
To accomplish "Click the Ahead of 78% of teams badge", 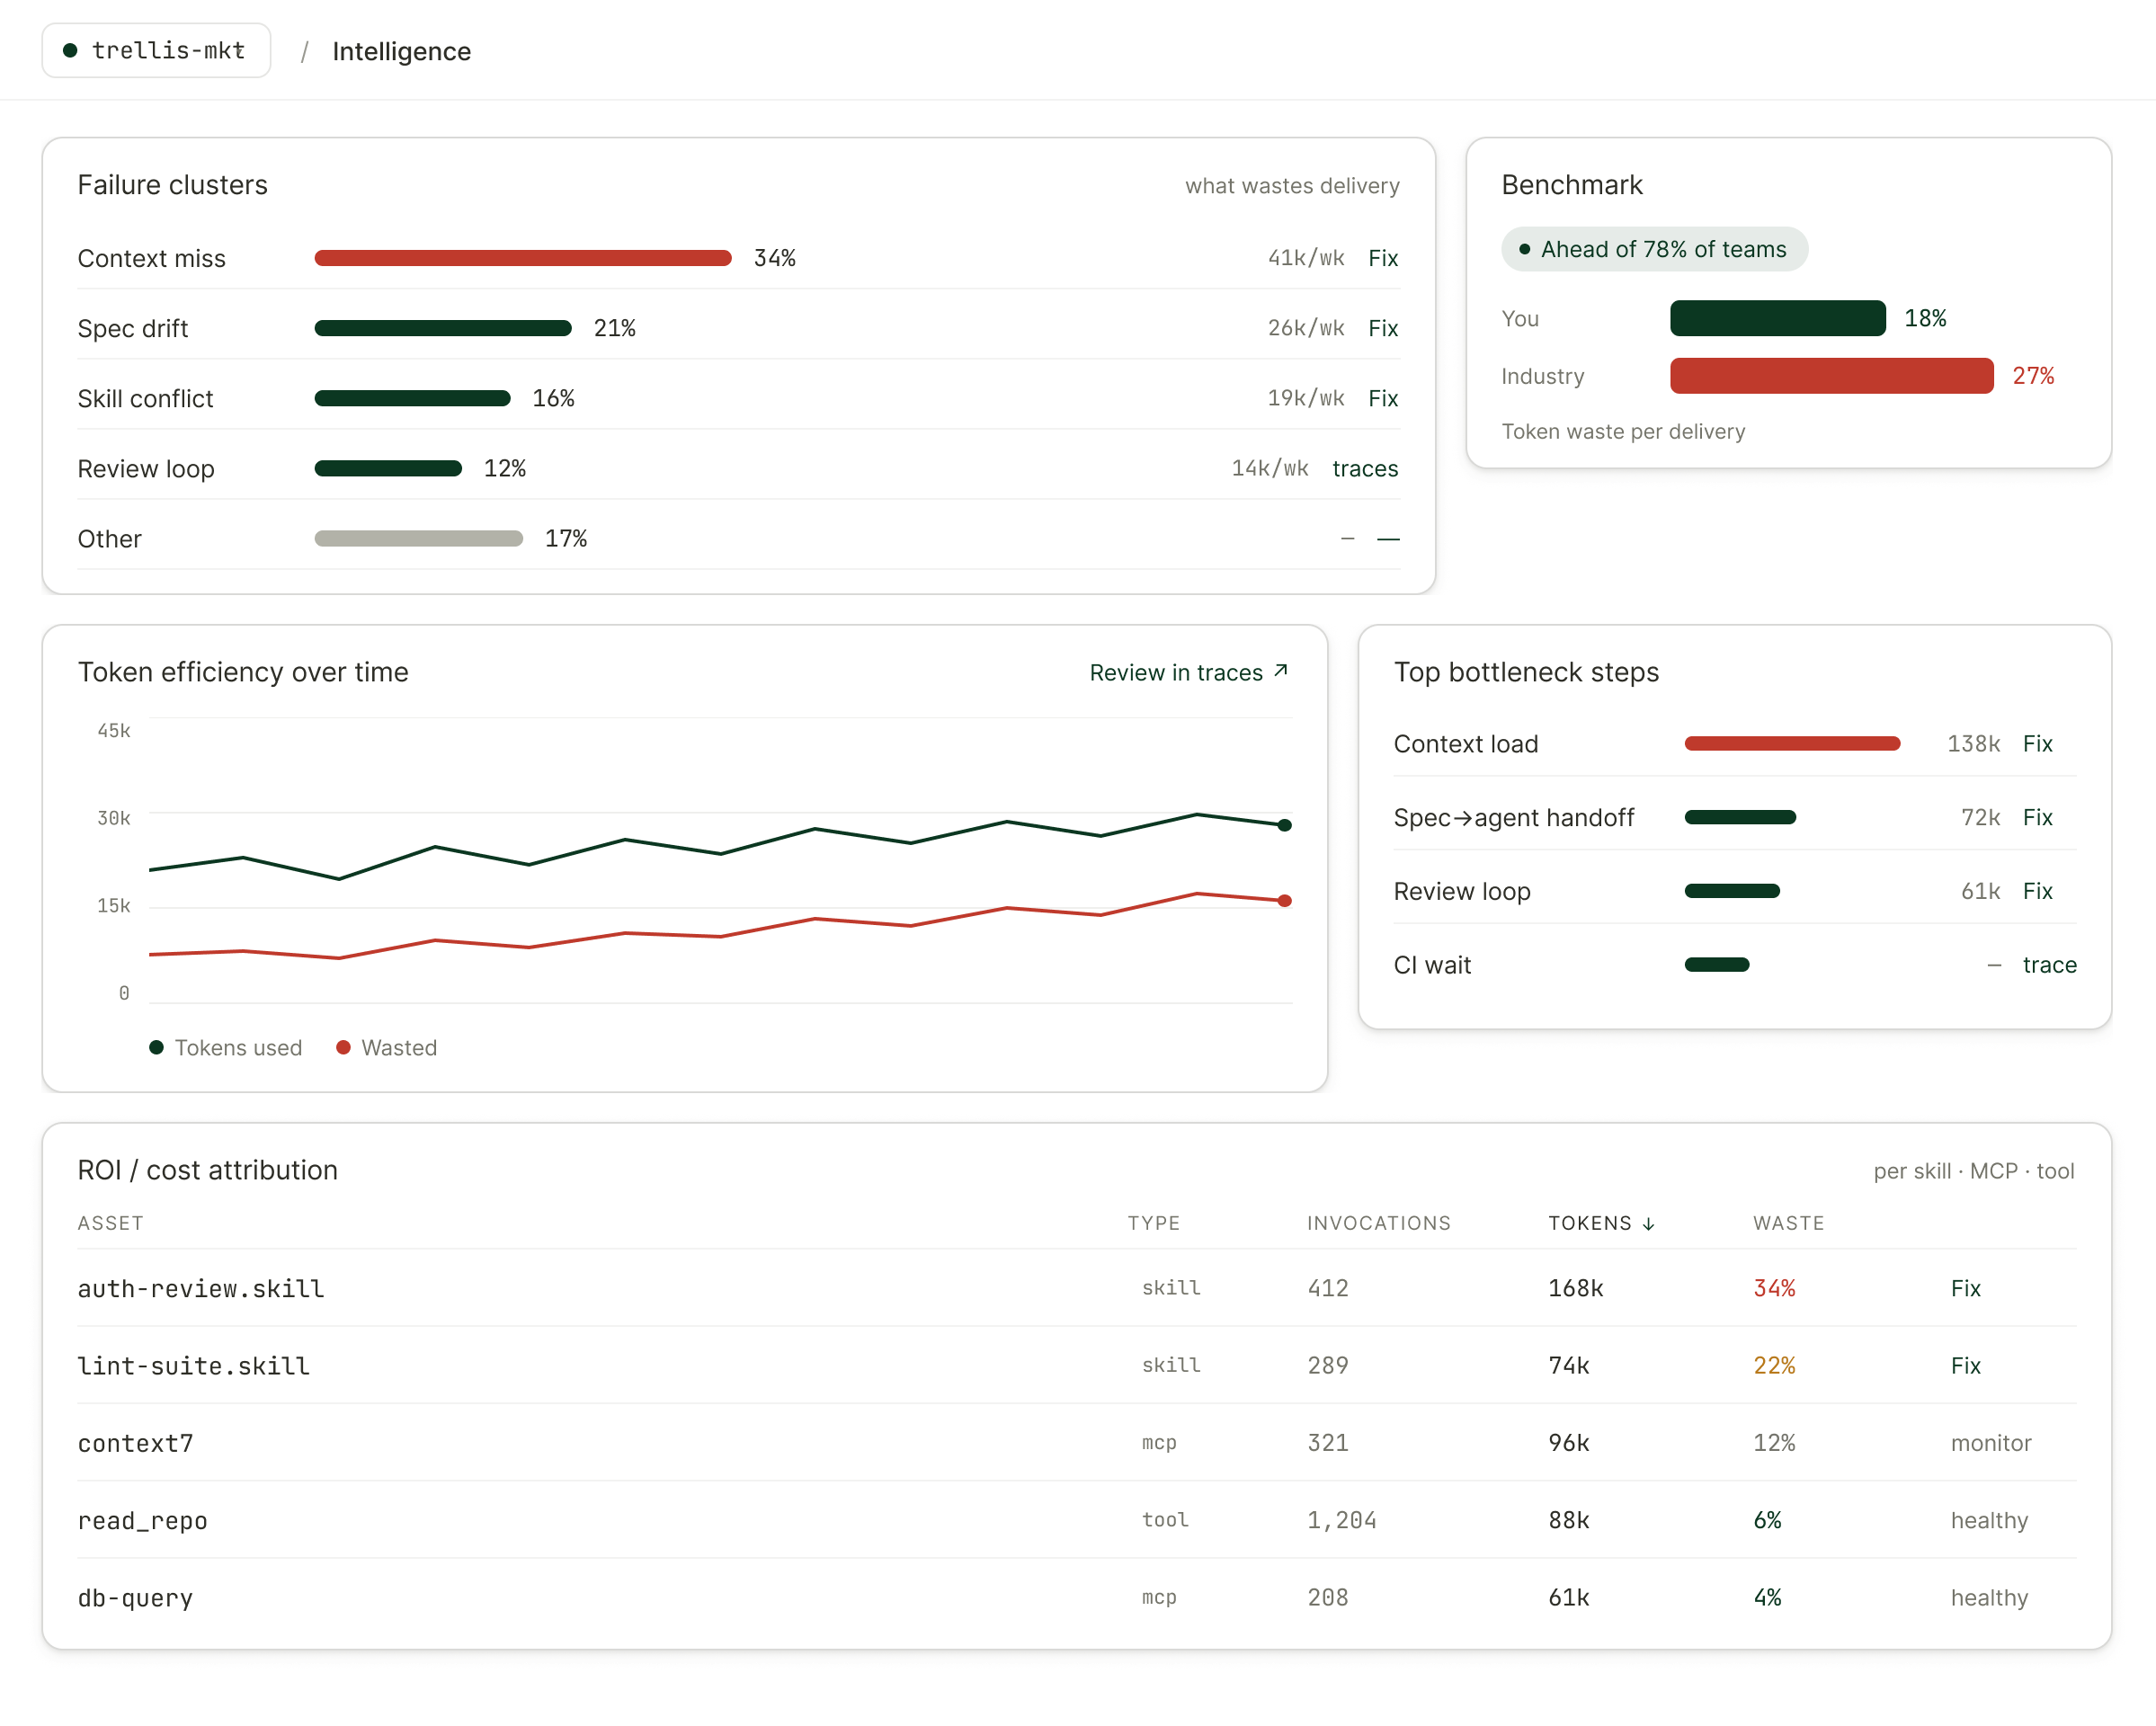I will (1654, 249).
